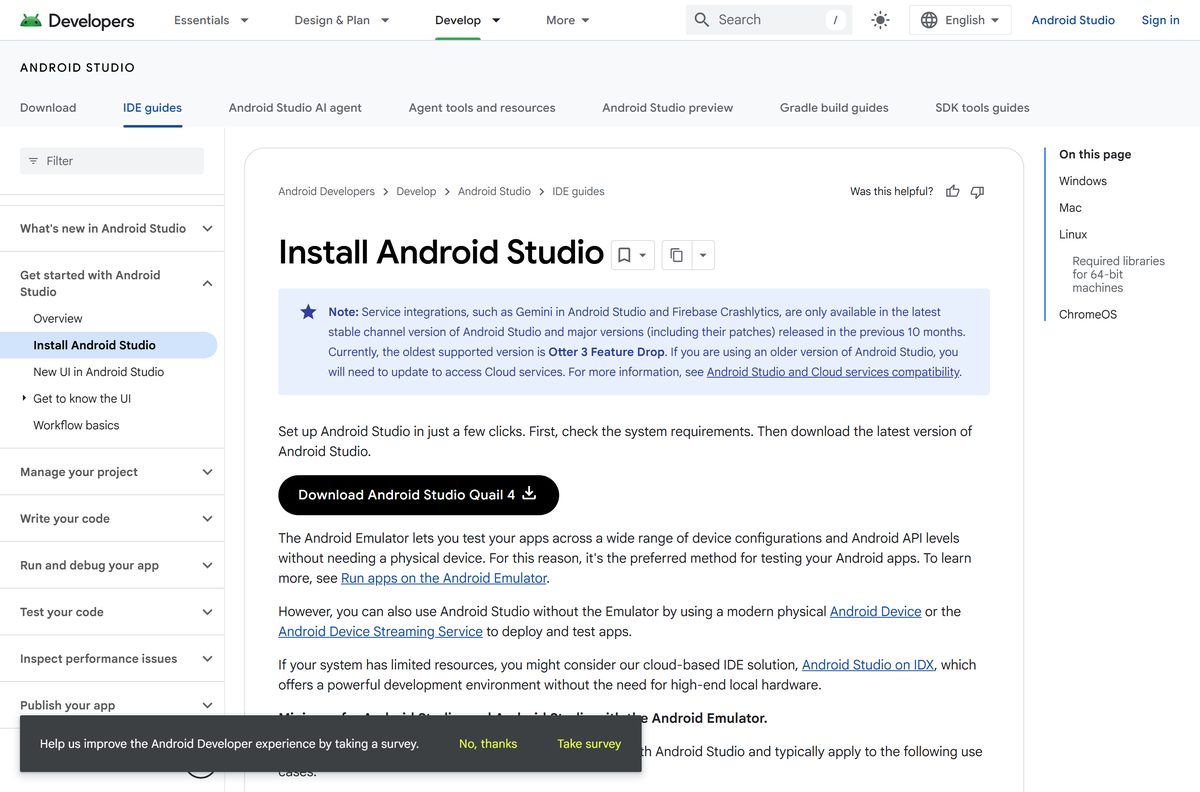Open the Essentials menu

click(211, 20)
